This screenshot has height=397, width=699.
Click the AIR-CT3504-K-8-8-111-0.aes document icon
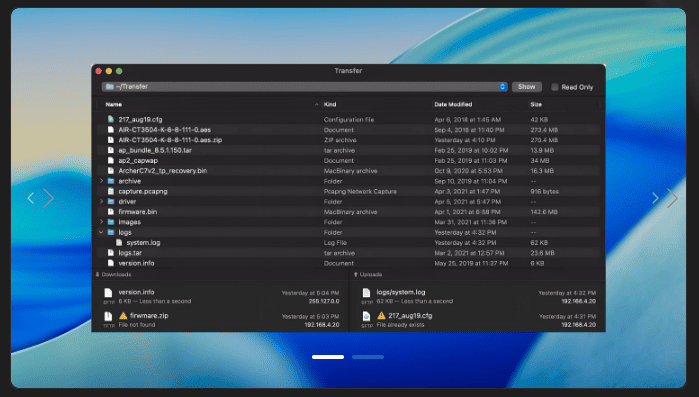pos(111,130)
